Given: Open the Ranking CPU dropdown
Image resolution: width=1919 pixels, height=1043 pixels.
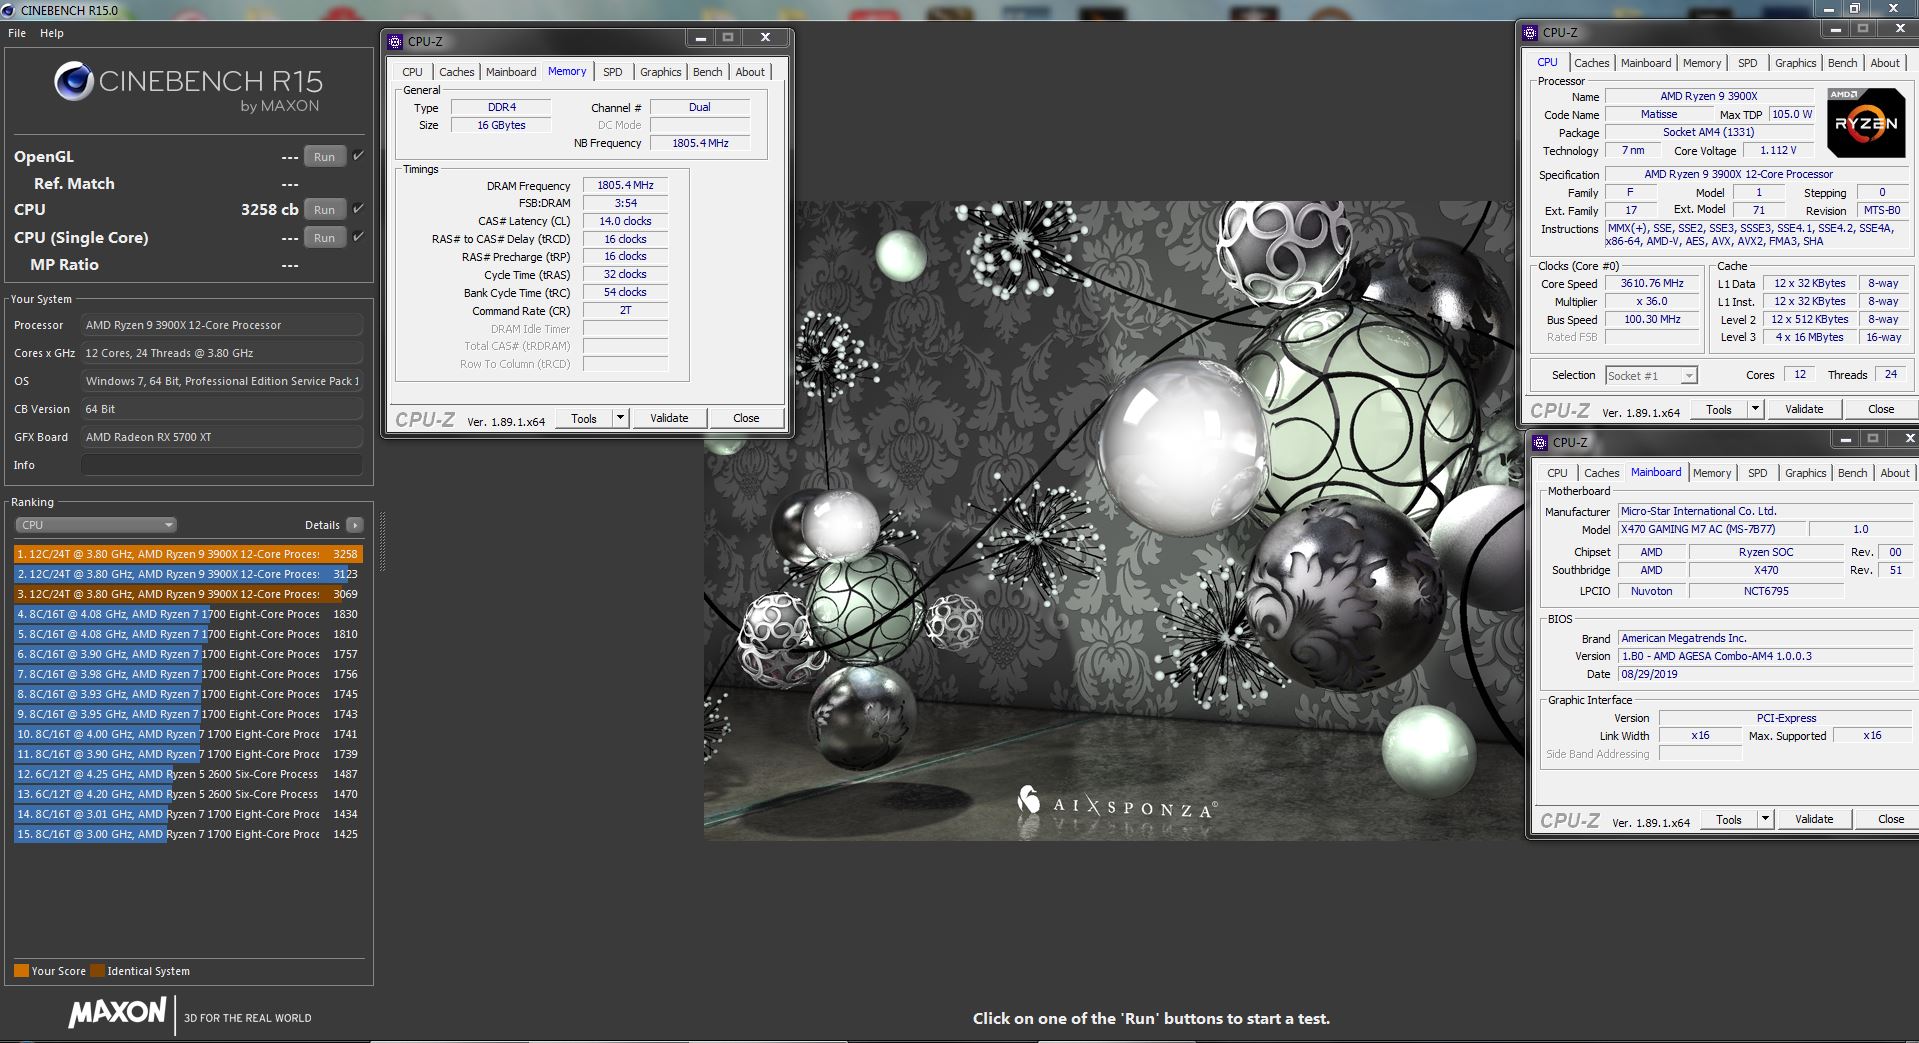Looking at the screenshot, I should click(x=96, y=525).
